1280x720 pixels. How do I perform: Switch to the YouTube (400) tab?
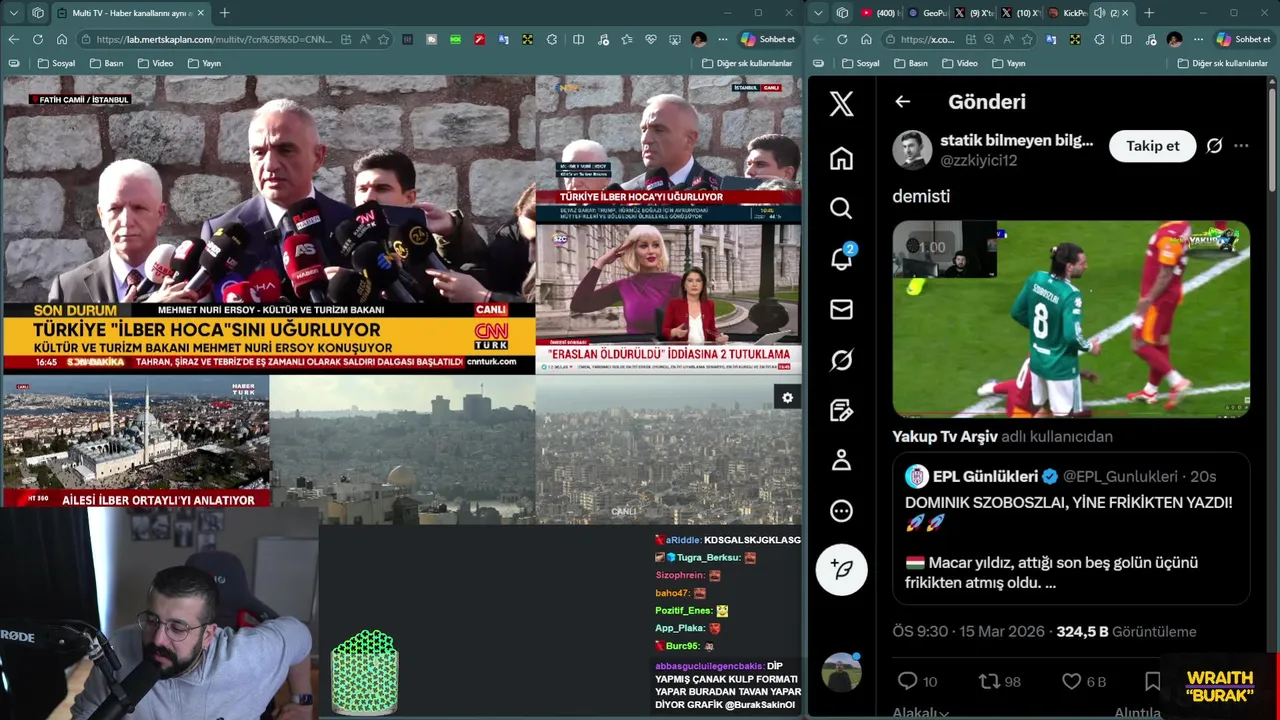(x=880, y=13)
